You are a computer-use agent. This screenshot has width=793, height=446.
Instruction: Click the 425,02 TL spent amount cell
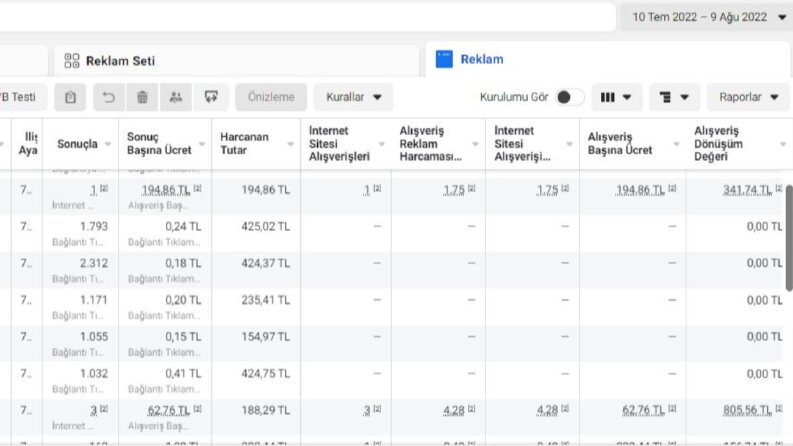[266, 227]
